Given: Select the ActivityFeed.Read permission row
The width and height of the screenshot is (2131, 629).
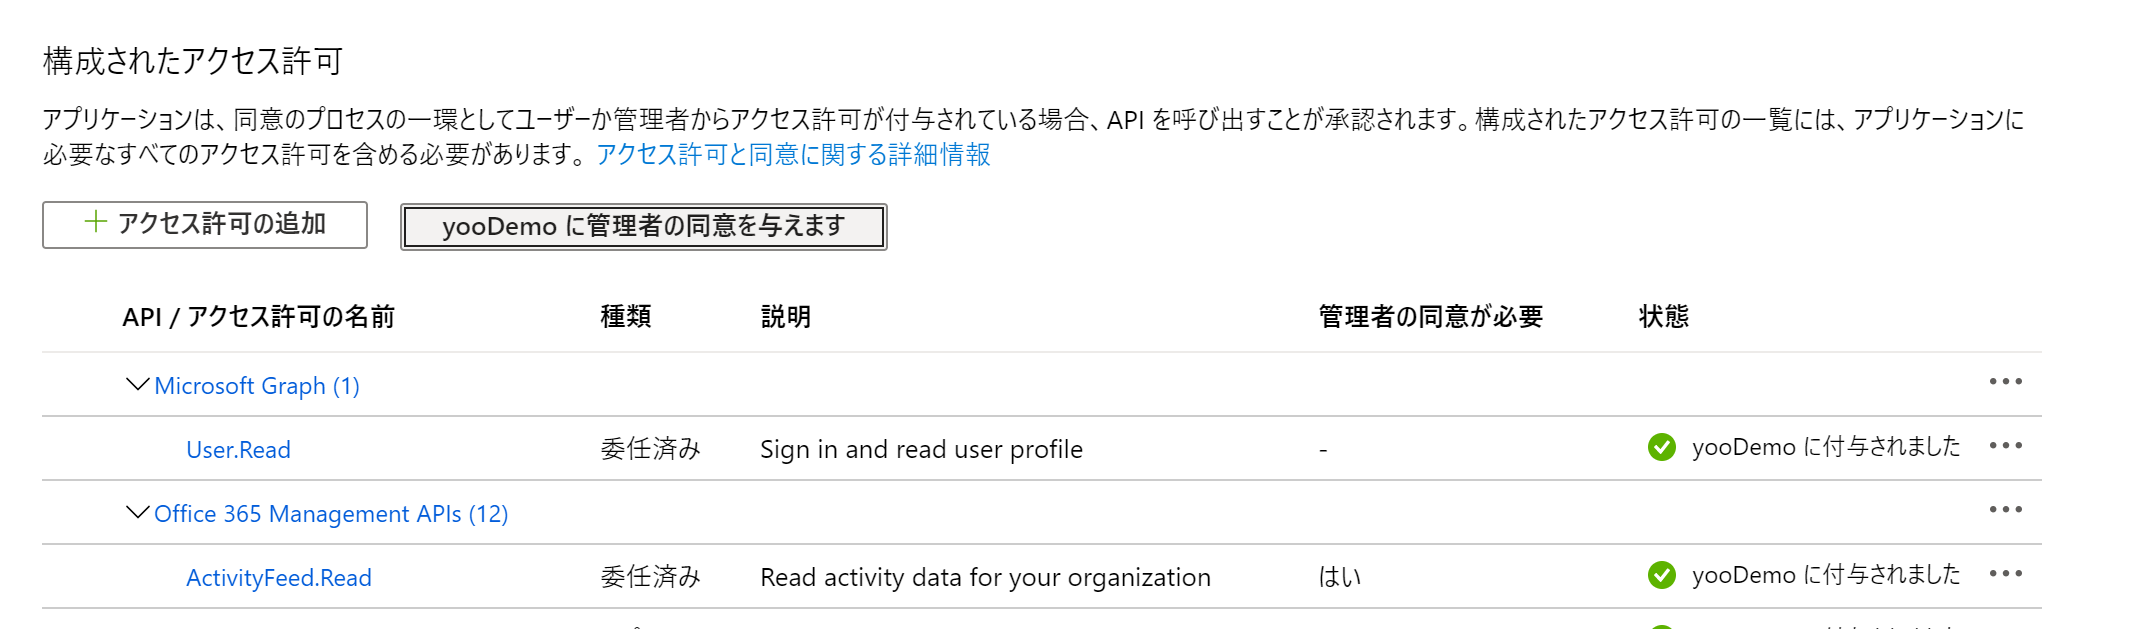Looking at the screenshot, I should click(x=278, y=577).
